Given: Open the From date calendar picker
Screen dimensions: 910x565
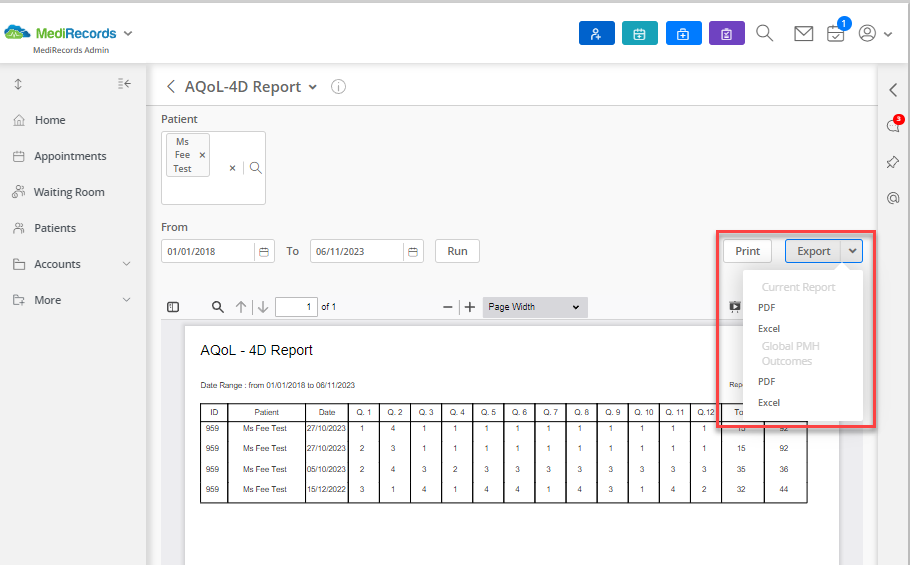Looking at the screenshot, I should pos(264,252).
